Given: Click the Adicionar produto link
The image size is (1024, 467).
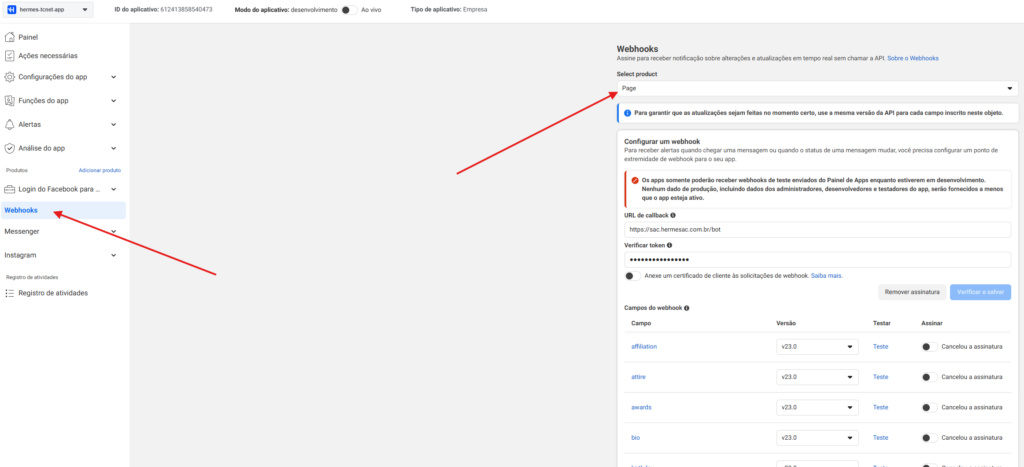Looking at the screenshot, I should pyautogui.click(x=100, y=170).
